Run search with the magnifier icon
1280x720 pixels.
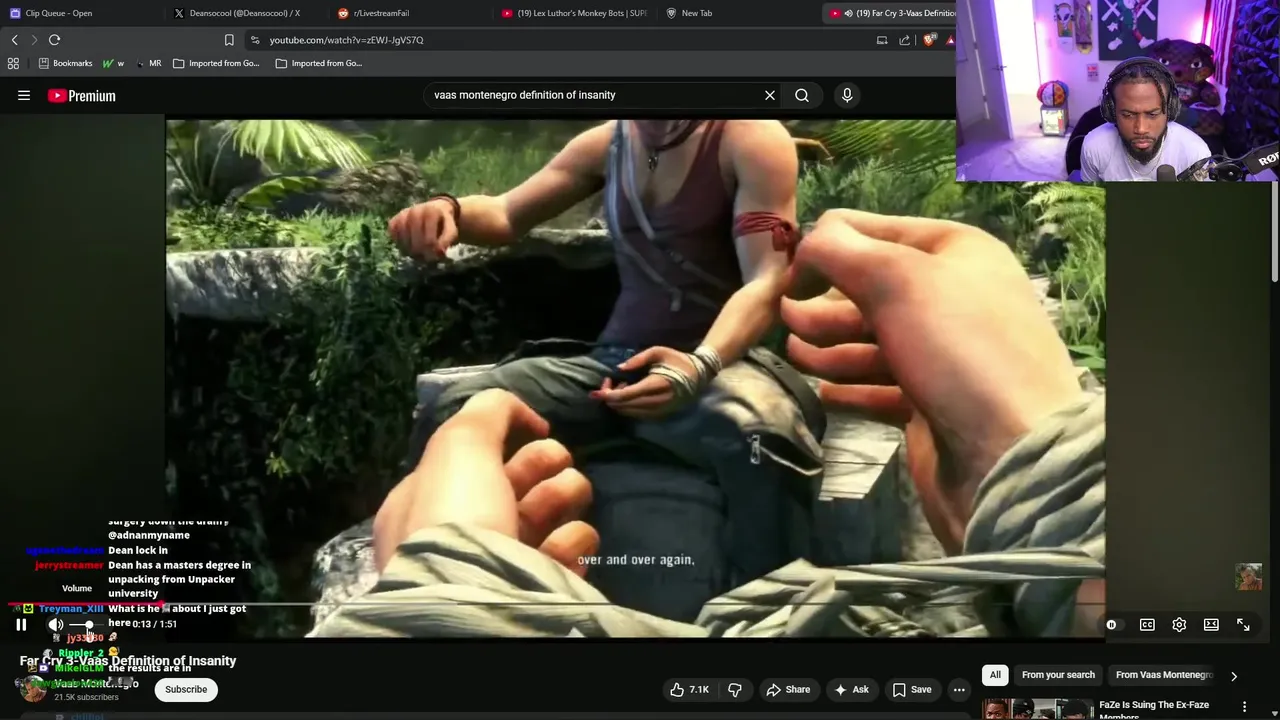pos(802,95)
